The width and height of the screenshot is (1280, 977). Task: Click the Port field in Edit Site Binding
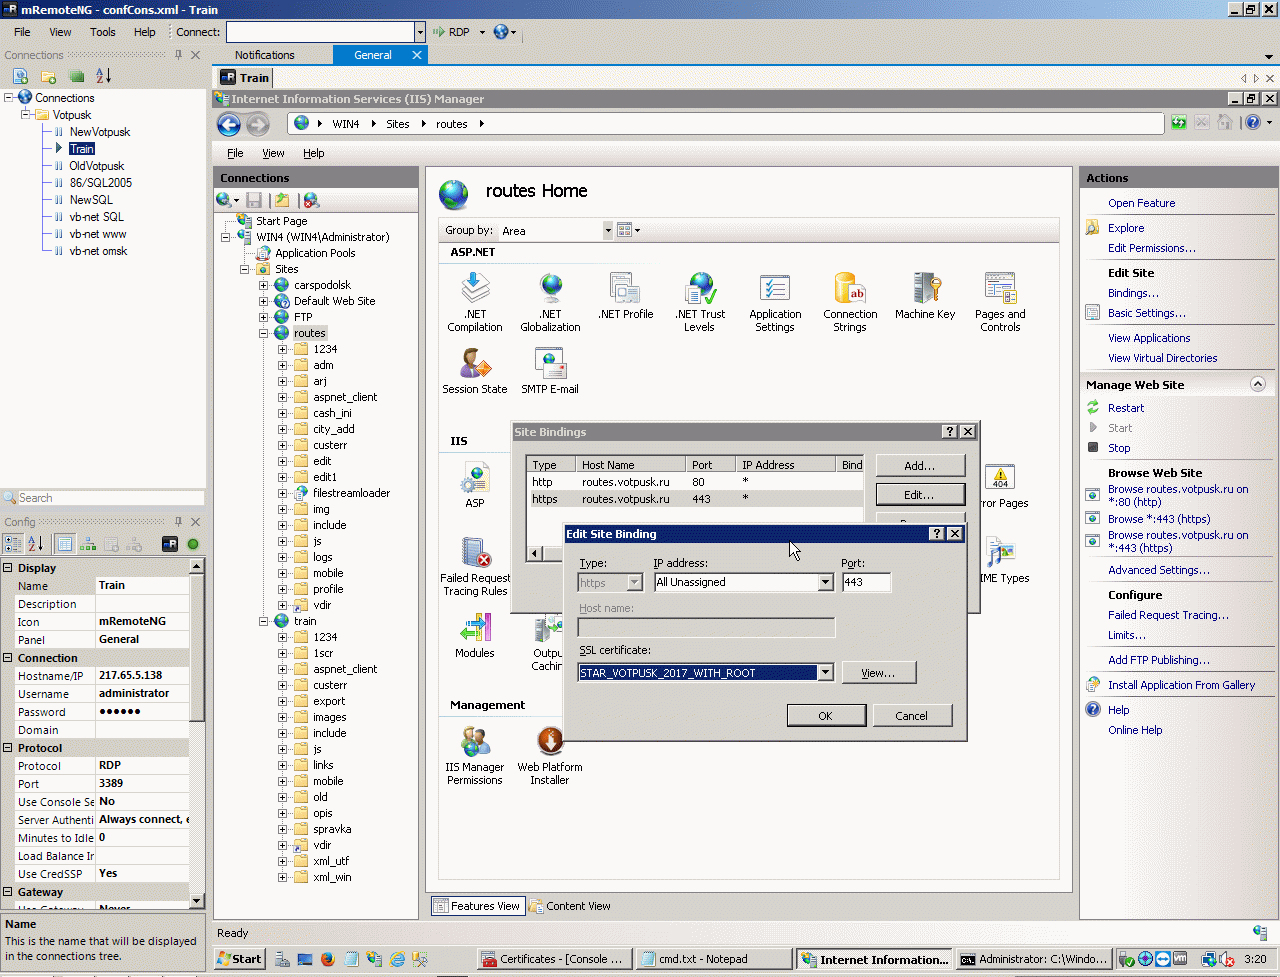coord(866,582)
